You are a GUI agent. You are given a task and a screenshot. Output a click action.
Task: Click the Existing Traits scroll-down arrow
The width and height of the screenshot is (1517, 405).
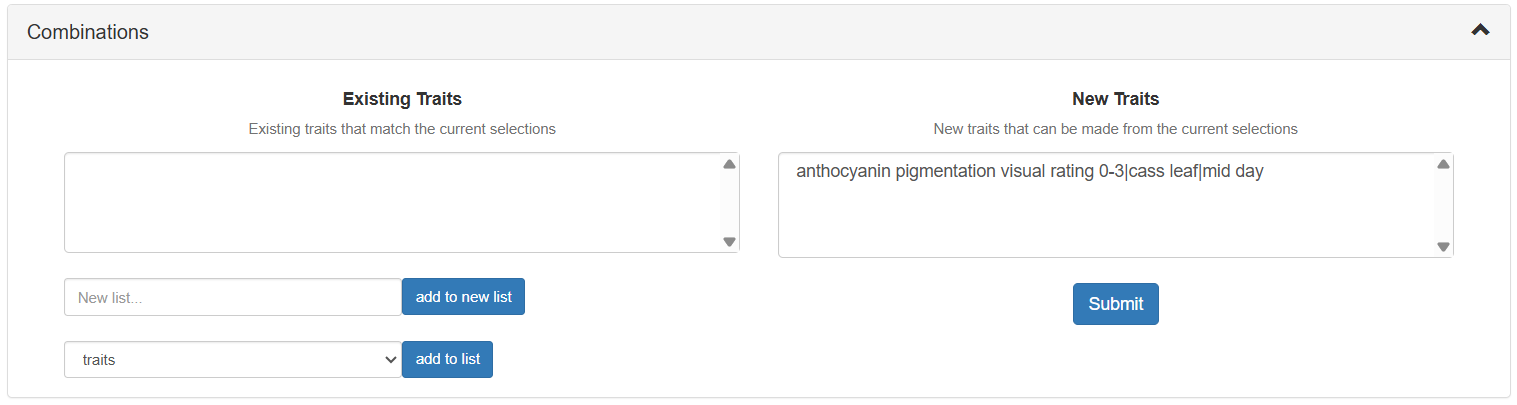click(729, 241)
